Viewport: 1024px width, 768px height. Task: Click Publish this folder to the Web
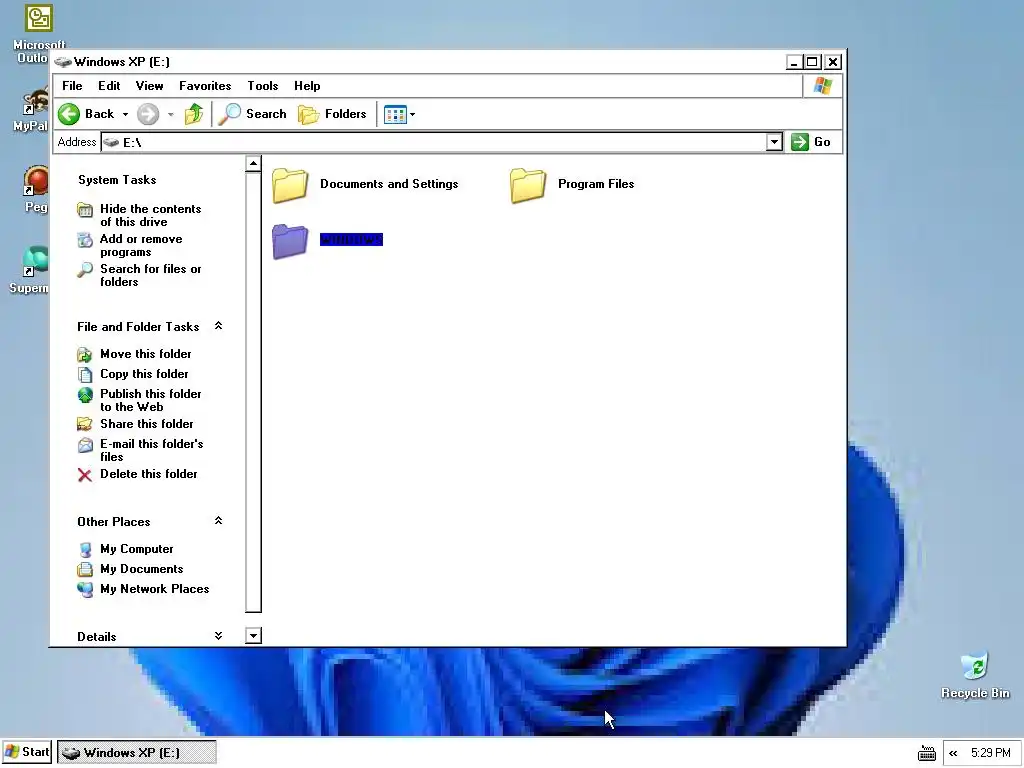coord(151,400)
